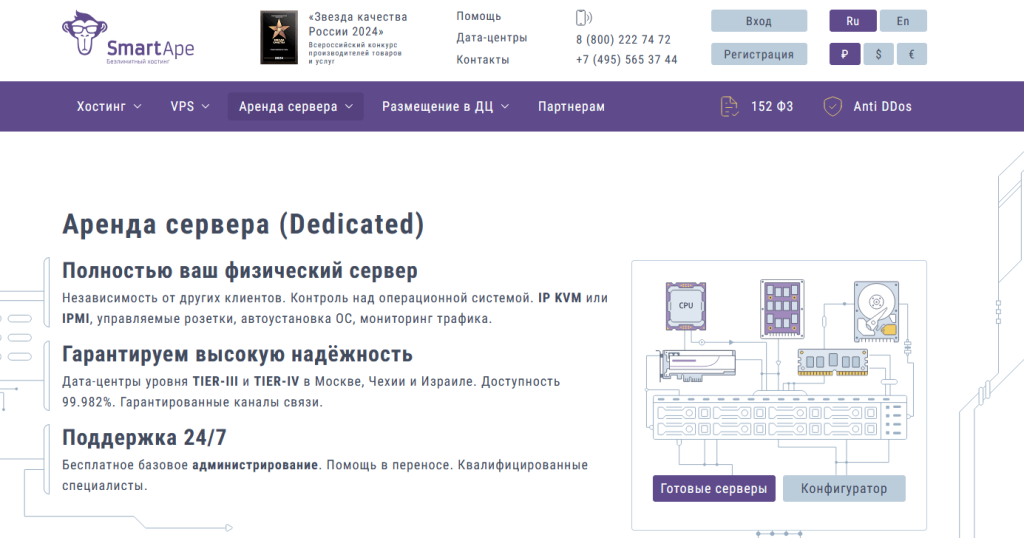Switch currency to dollar
This screenshot has width=1024, height=538.
click(878, 54)
